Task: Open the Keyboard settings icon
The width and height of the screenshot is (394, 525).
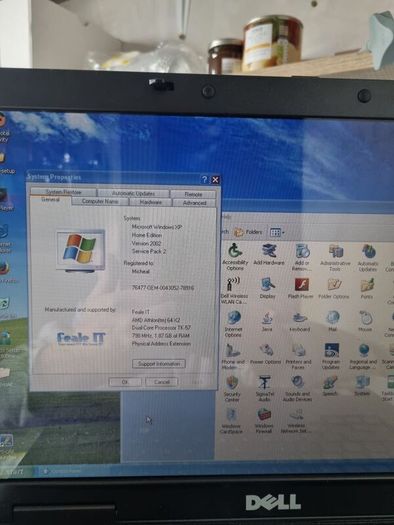Action: click(x=300, y=321)
